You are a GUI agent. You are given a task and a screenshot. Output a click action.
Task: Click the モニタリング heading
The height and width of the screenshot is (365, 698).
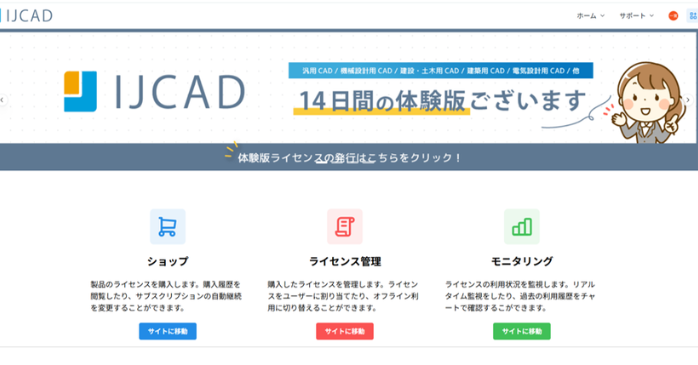(522, 261)
